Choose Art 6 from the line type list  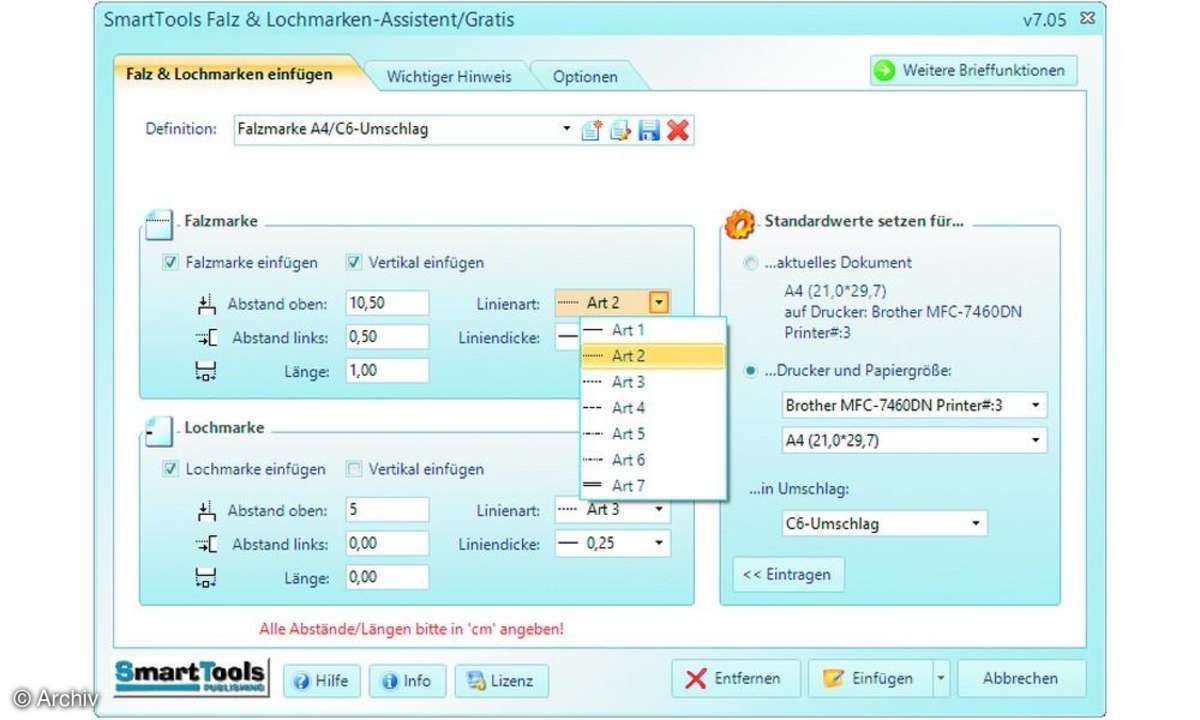[653, 460]
